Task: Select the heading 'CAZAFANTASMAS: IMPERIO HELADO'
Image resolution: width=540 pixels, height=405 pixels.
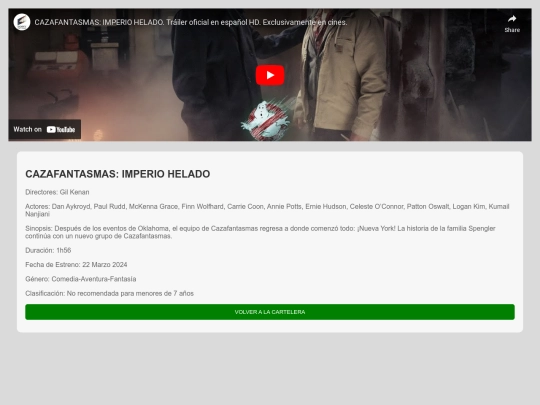Action: (x=117, y=174)
